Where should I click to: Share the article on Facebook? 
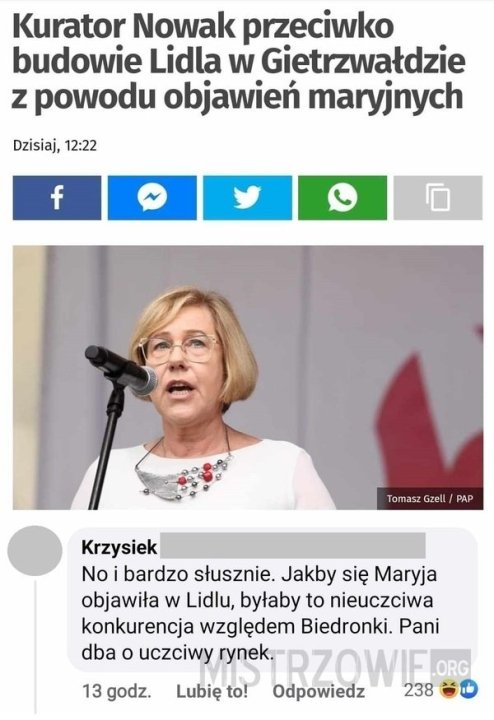point(57,197)
